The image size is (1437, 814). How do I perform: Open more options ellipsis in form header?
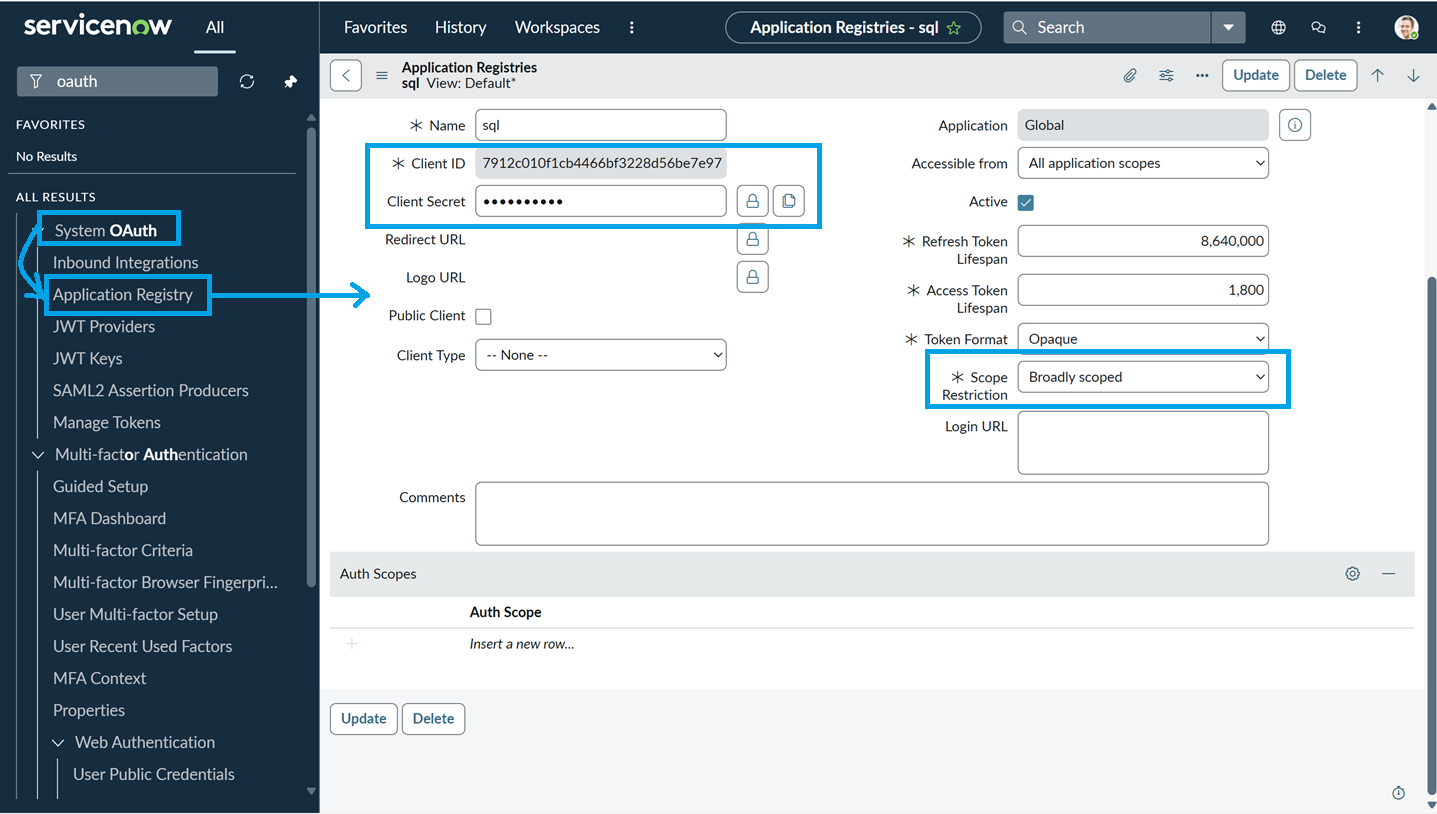[x=1202, y=75]
